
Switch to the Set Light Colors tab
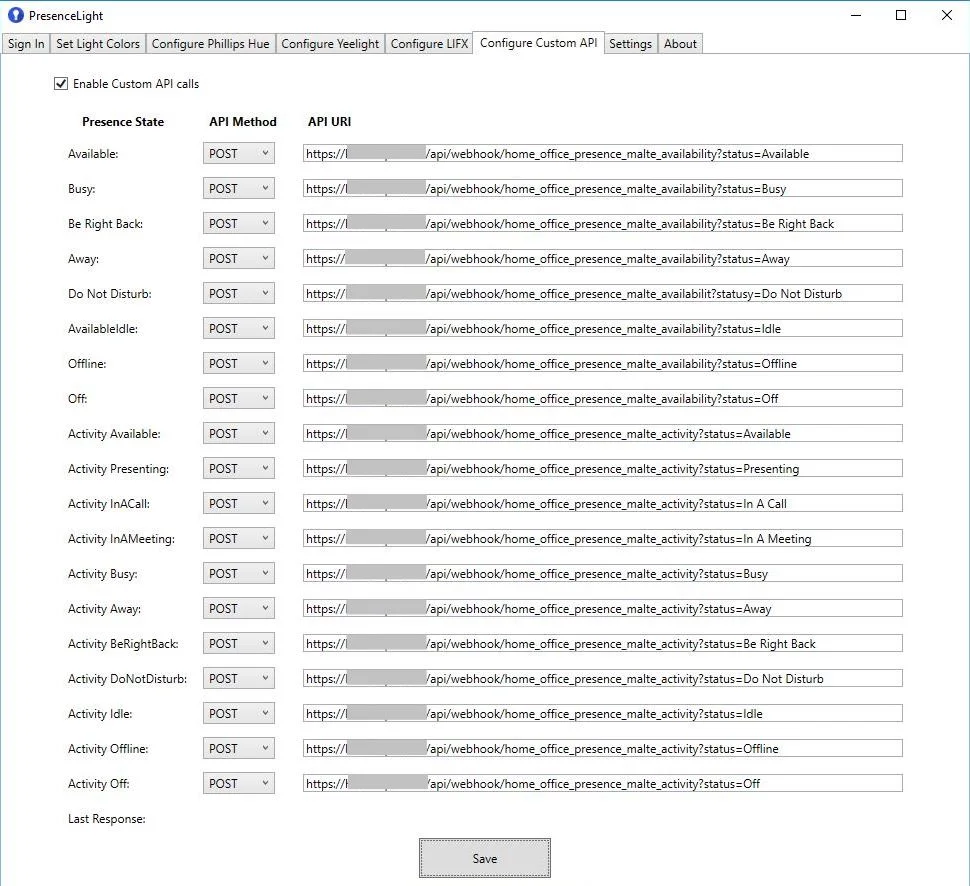tap(98, 44)
